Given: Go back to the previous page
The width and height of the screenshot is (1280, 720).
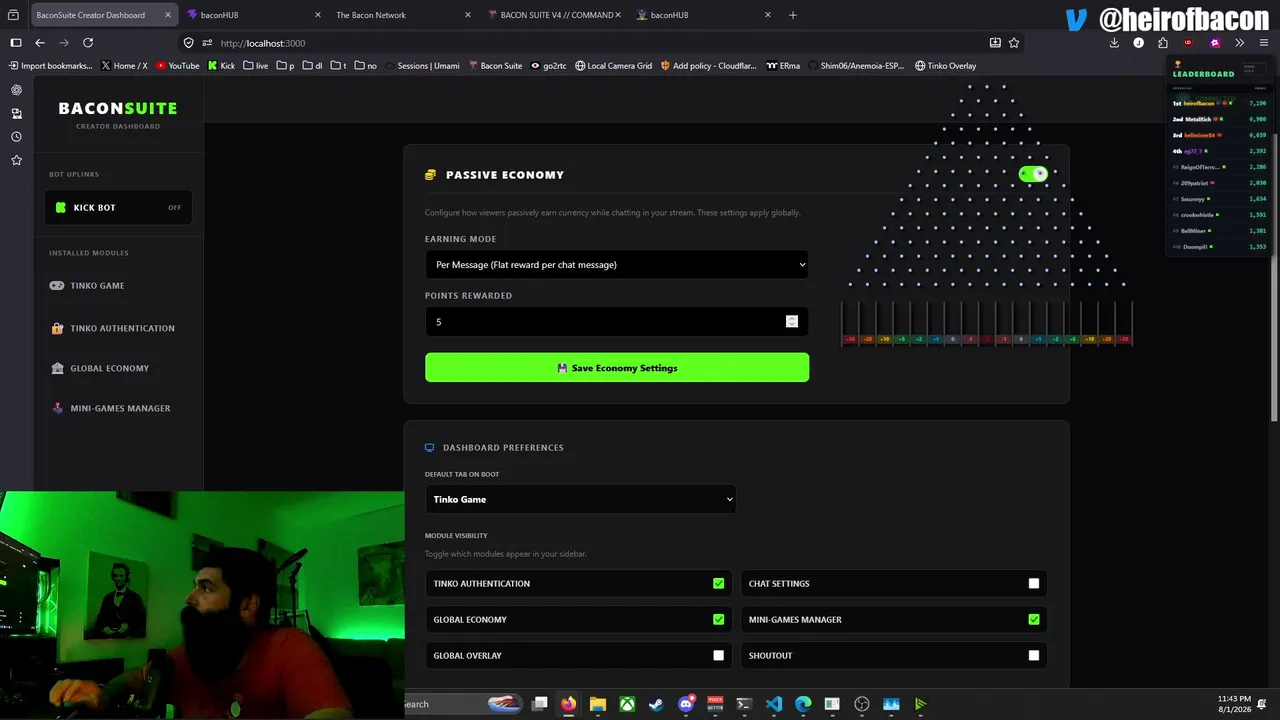Looking at the screenshot, I should point(40,43).
